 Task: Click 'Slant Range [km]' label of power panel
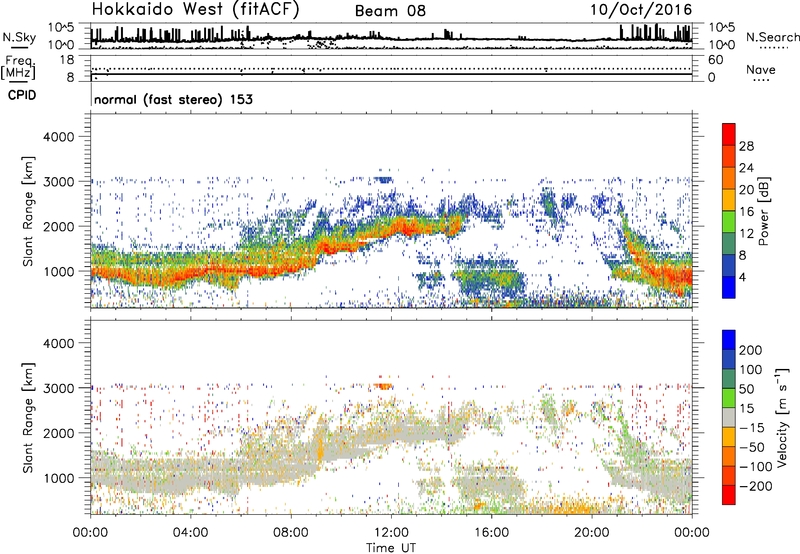point(28,211)
